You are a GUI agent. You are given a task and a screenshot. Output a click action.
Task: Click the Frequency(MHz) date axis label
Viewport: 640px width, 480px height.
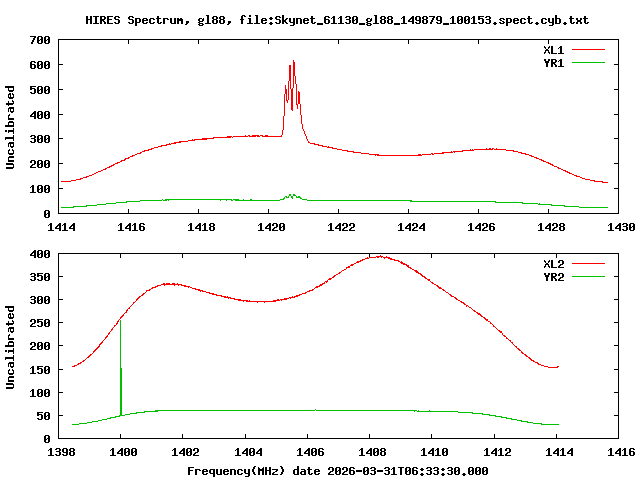(x=338, y=471)
